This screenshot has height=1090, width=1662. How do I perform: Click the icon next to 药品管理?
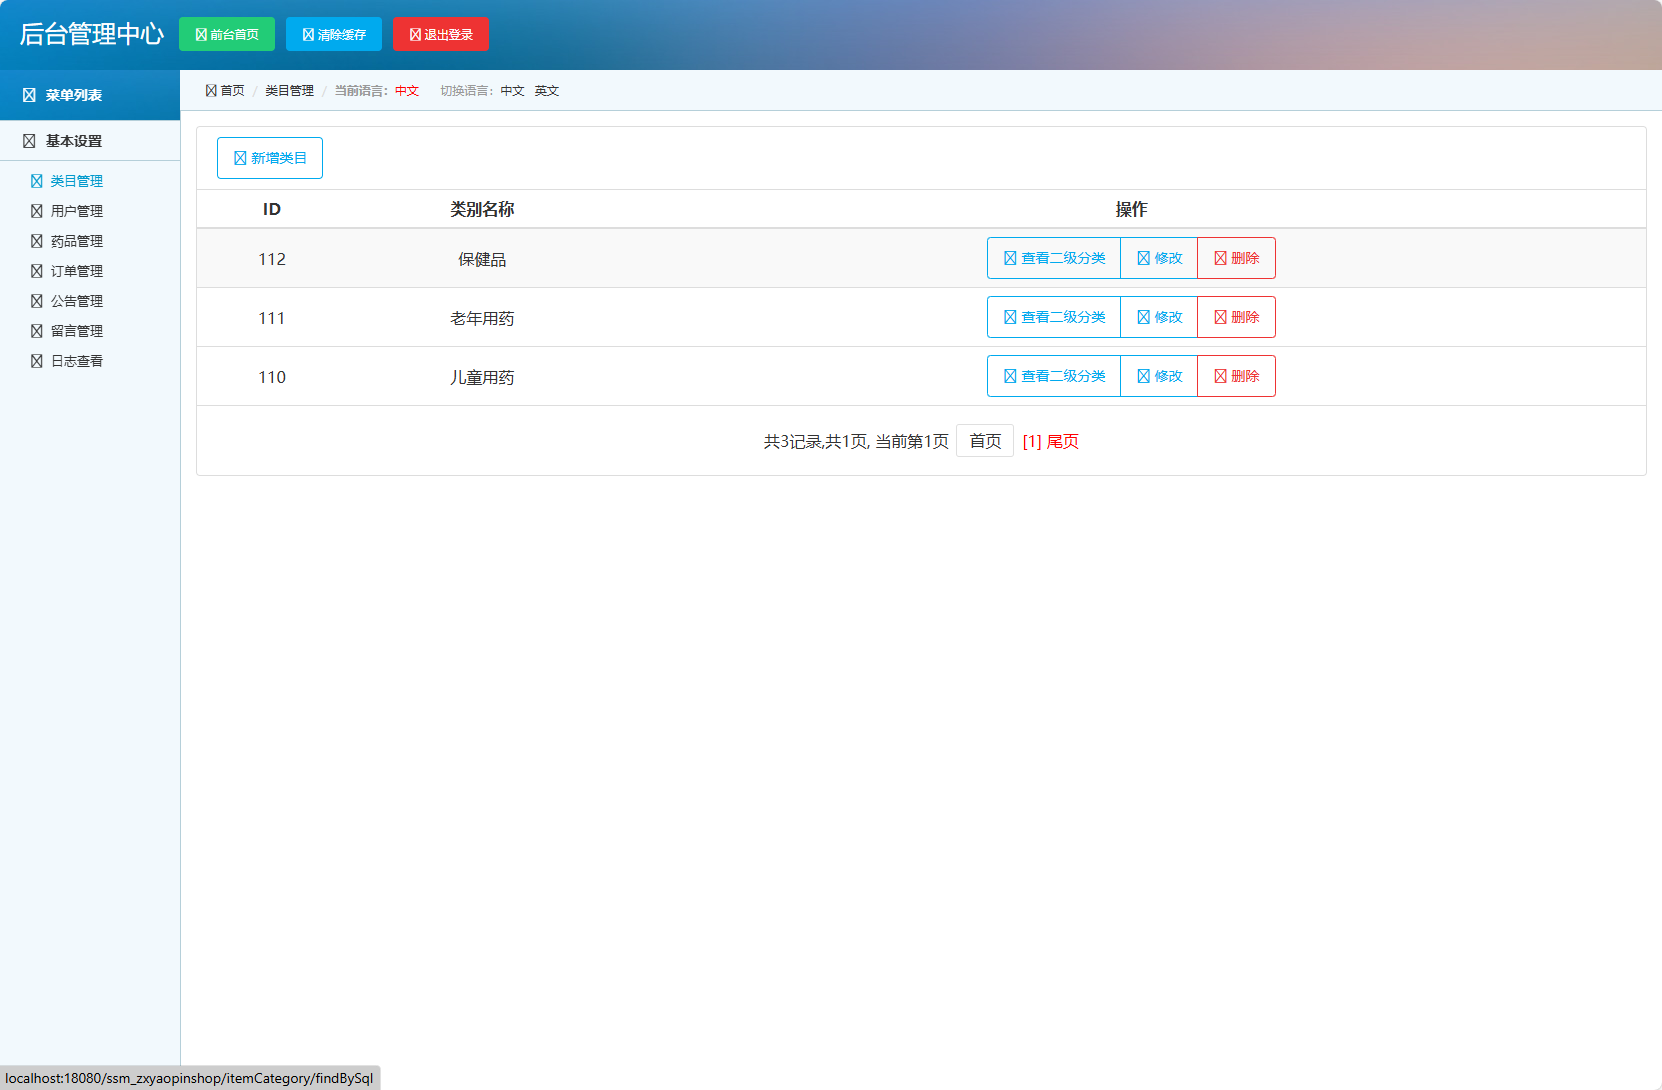37,241
